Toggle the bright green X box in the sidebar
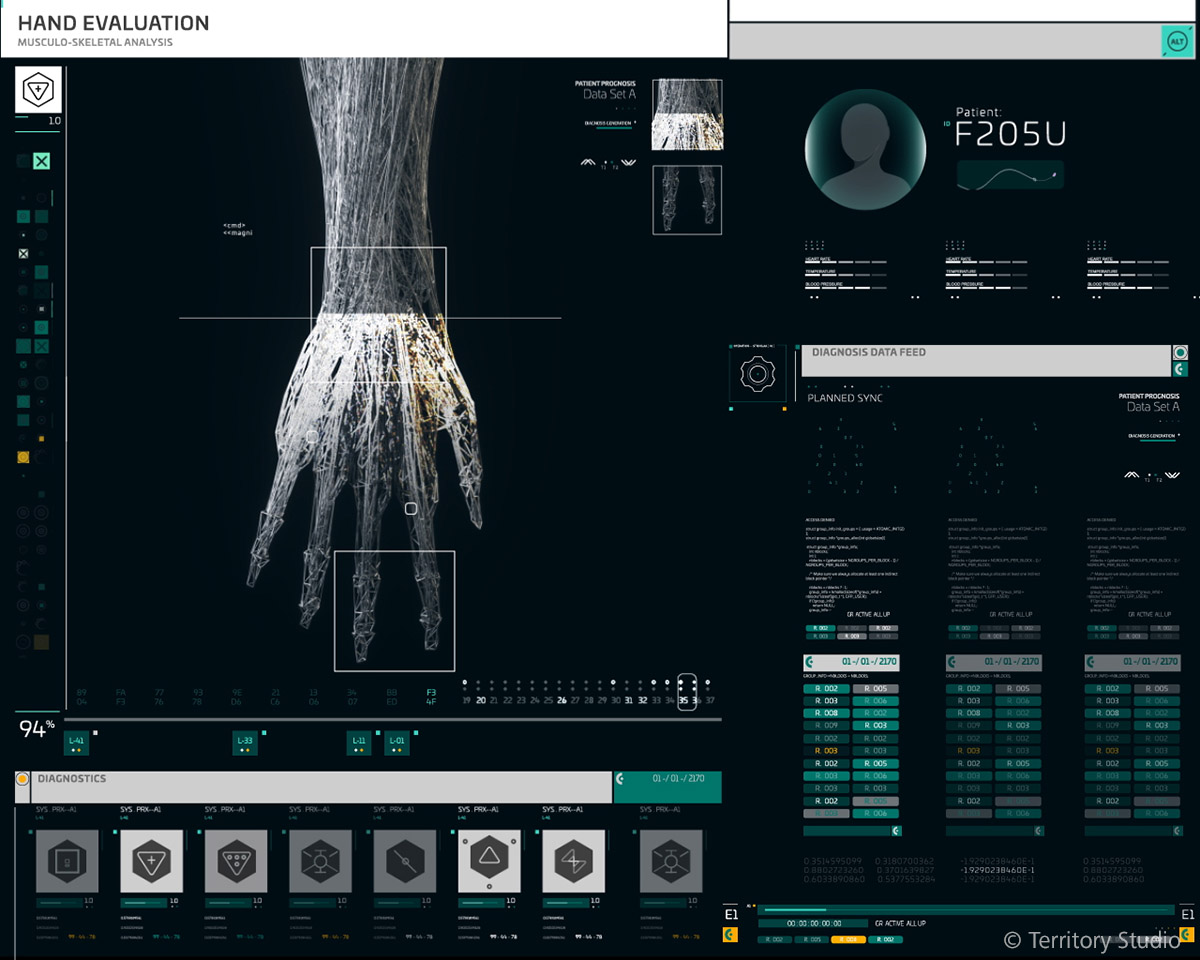Viewport: 1200px width, 960px height. (41, 161)
